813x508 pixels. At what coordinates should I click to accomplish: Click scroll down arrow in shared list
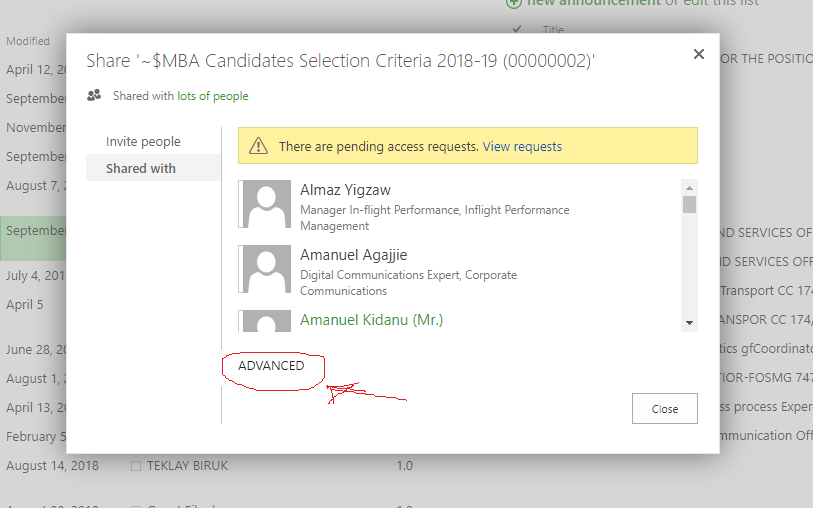click(689, 322)
